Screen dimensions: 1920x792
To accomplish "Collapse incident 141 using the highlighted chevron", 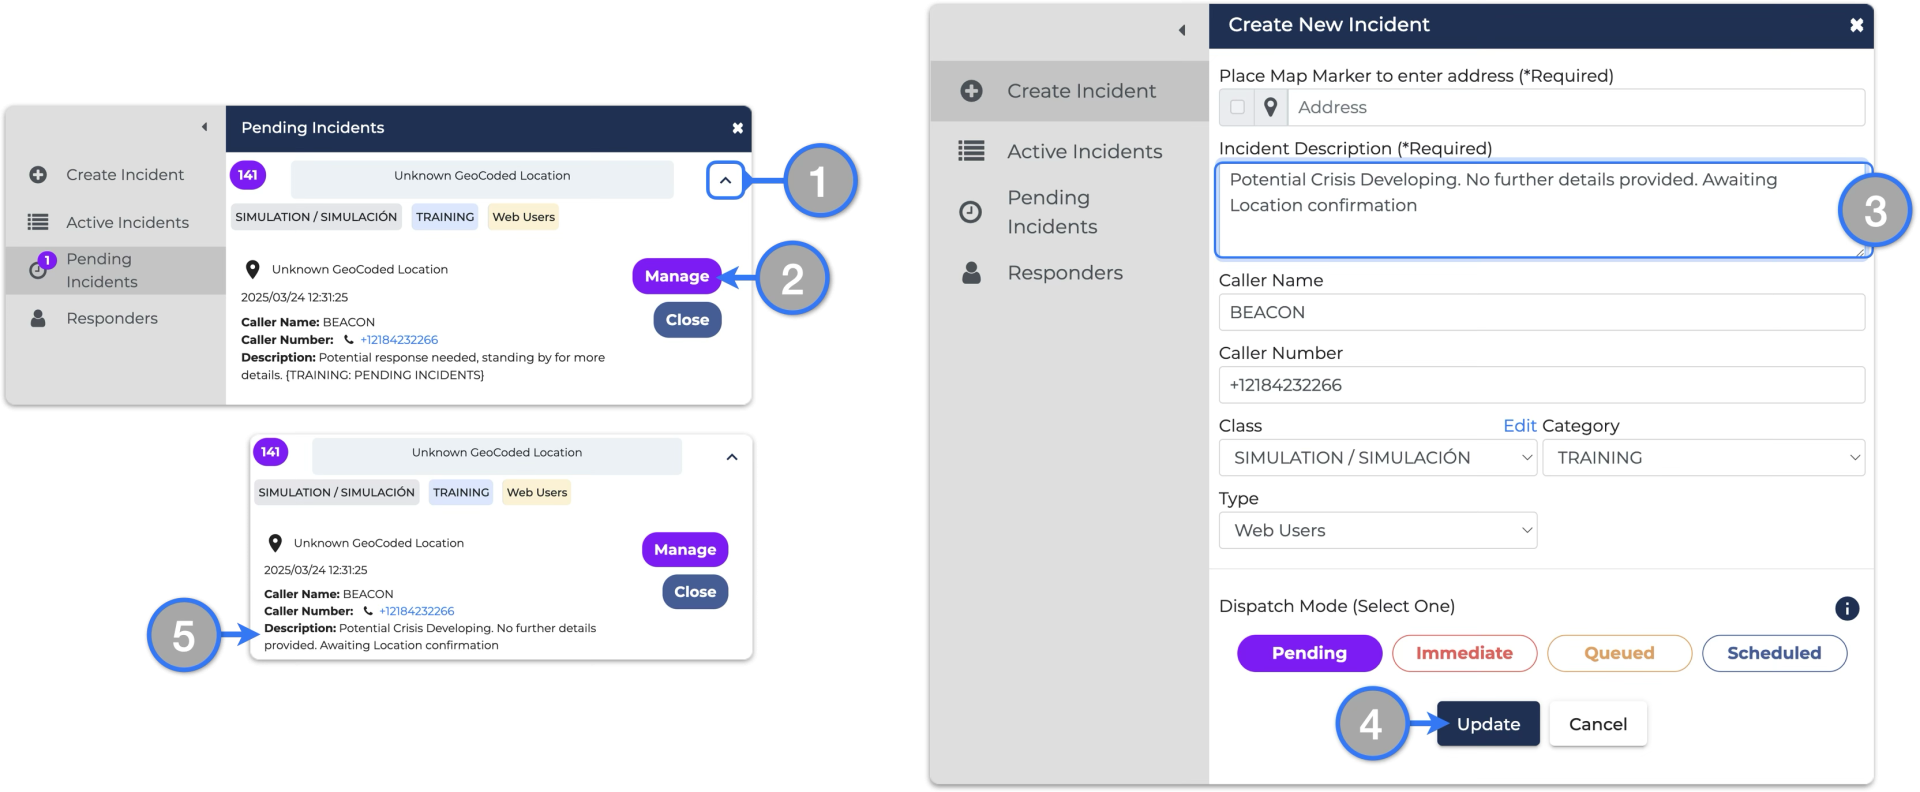I will click(725, 181).
